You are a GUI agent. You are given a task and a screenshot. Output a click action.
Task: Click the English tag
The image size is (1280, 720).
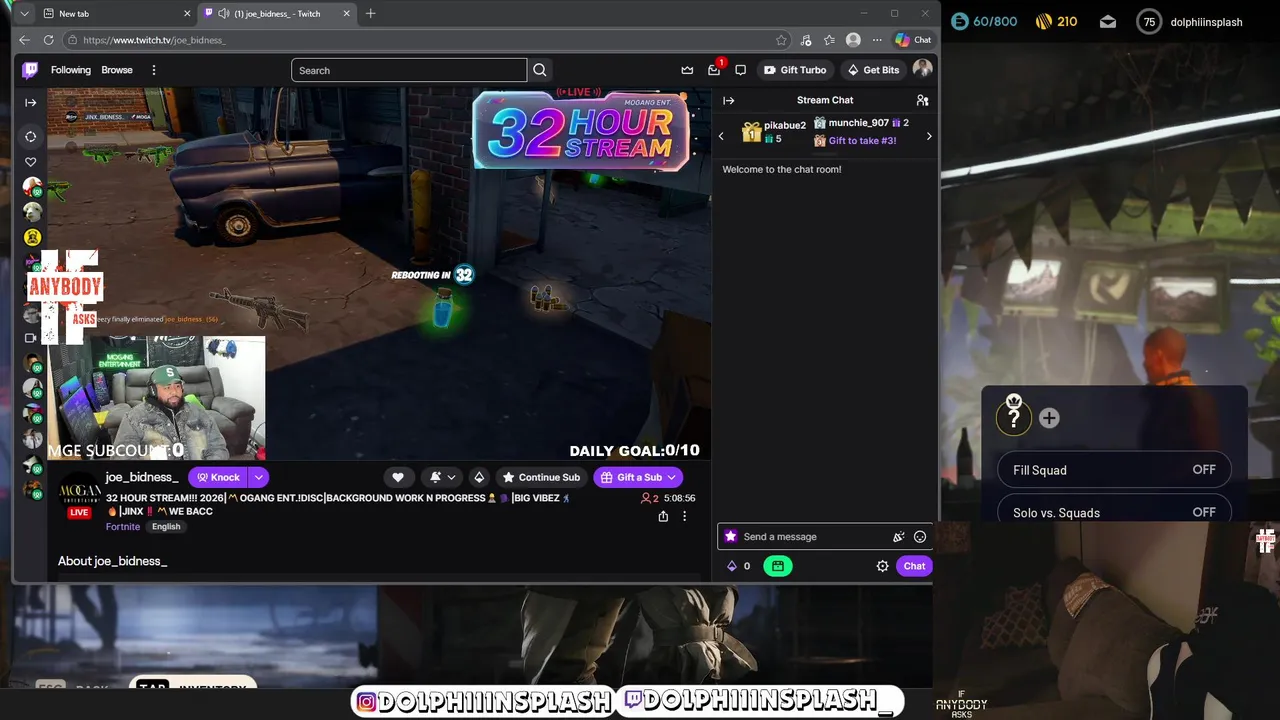pos(166,527)
